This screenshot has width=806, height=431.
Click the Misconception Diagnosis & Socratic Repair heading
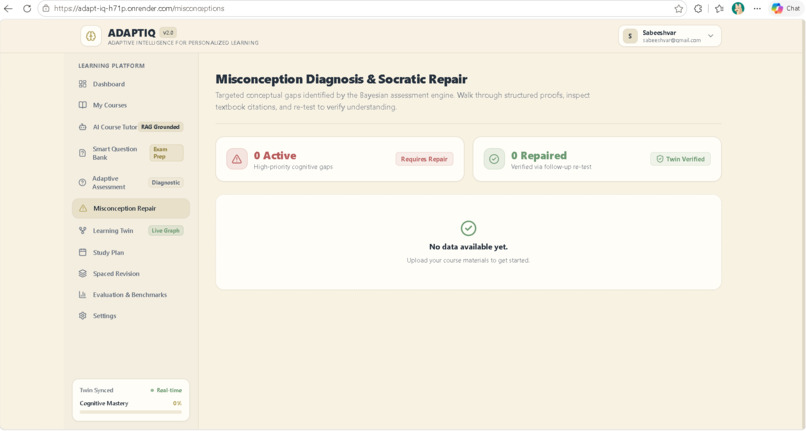(341, 79)
